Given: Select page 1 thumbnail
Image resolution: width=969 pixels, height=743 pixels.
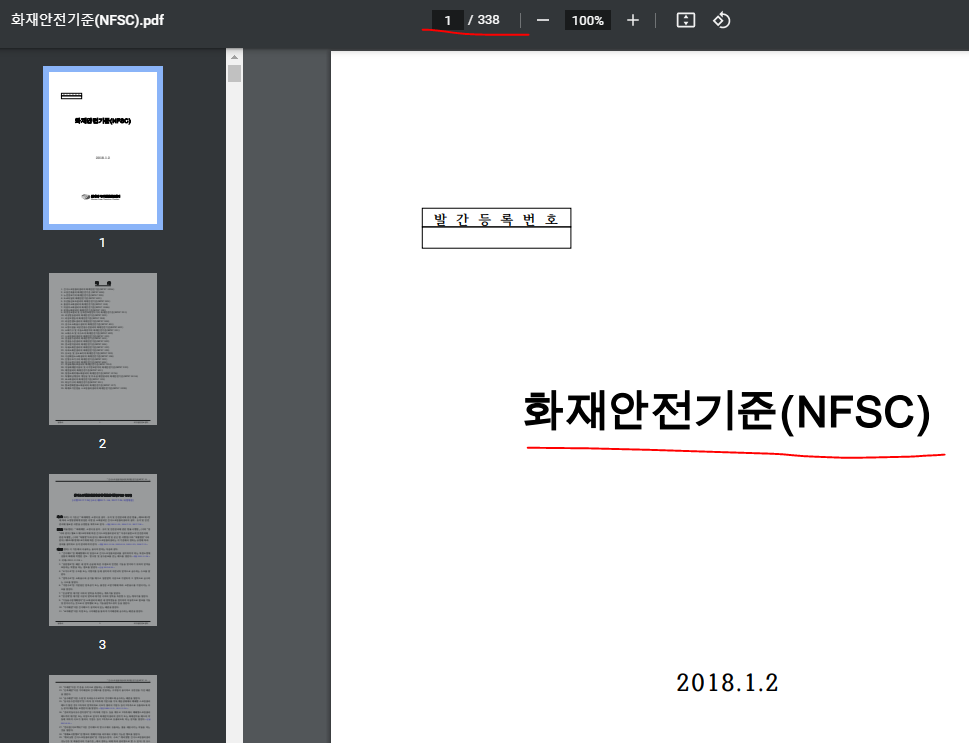Looking at the screenshot, I should (103, 148).
